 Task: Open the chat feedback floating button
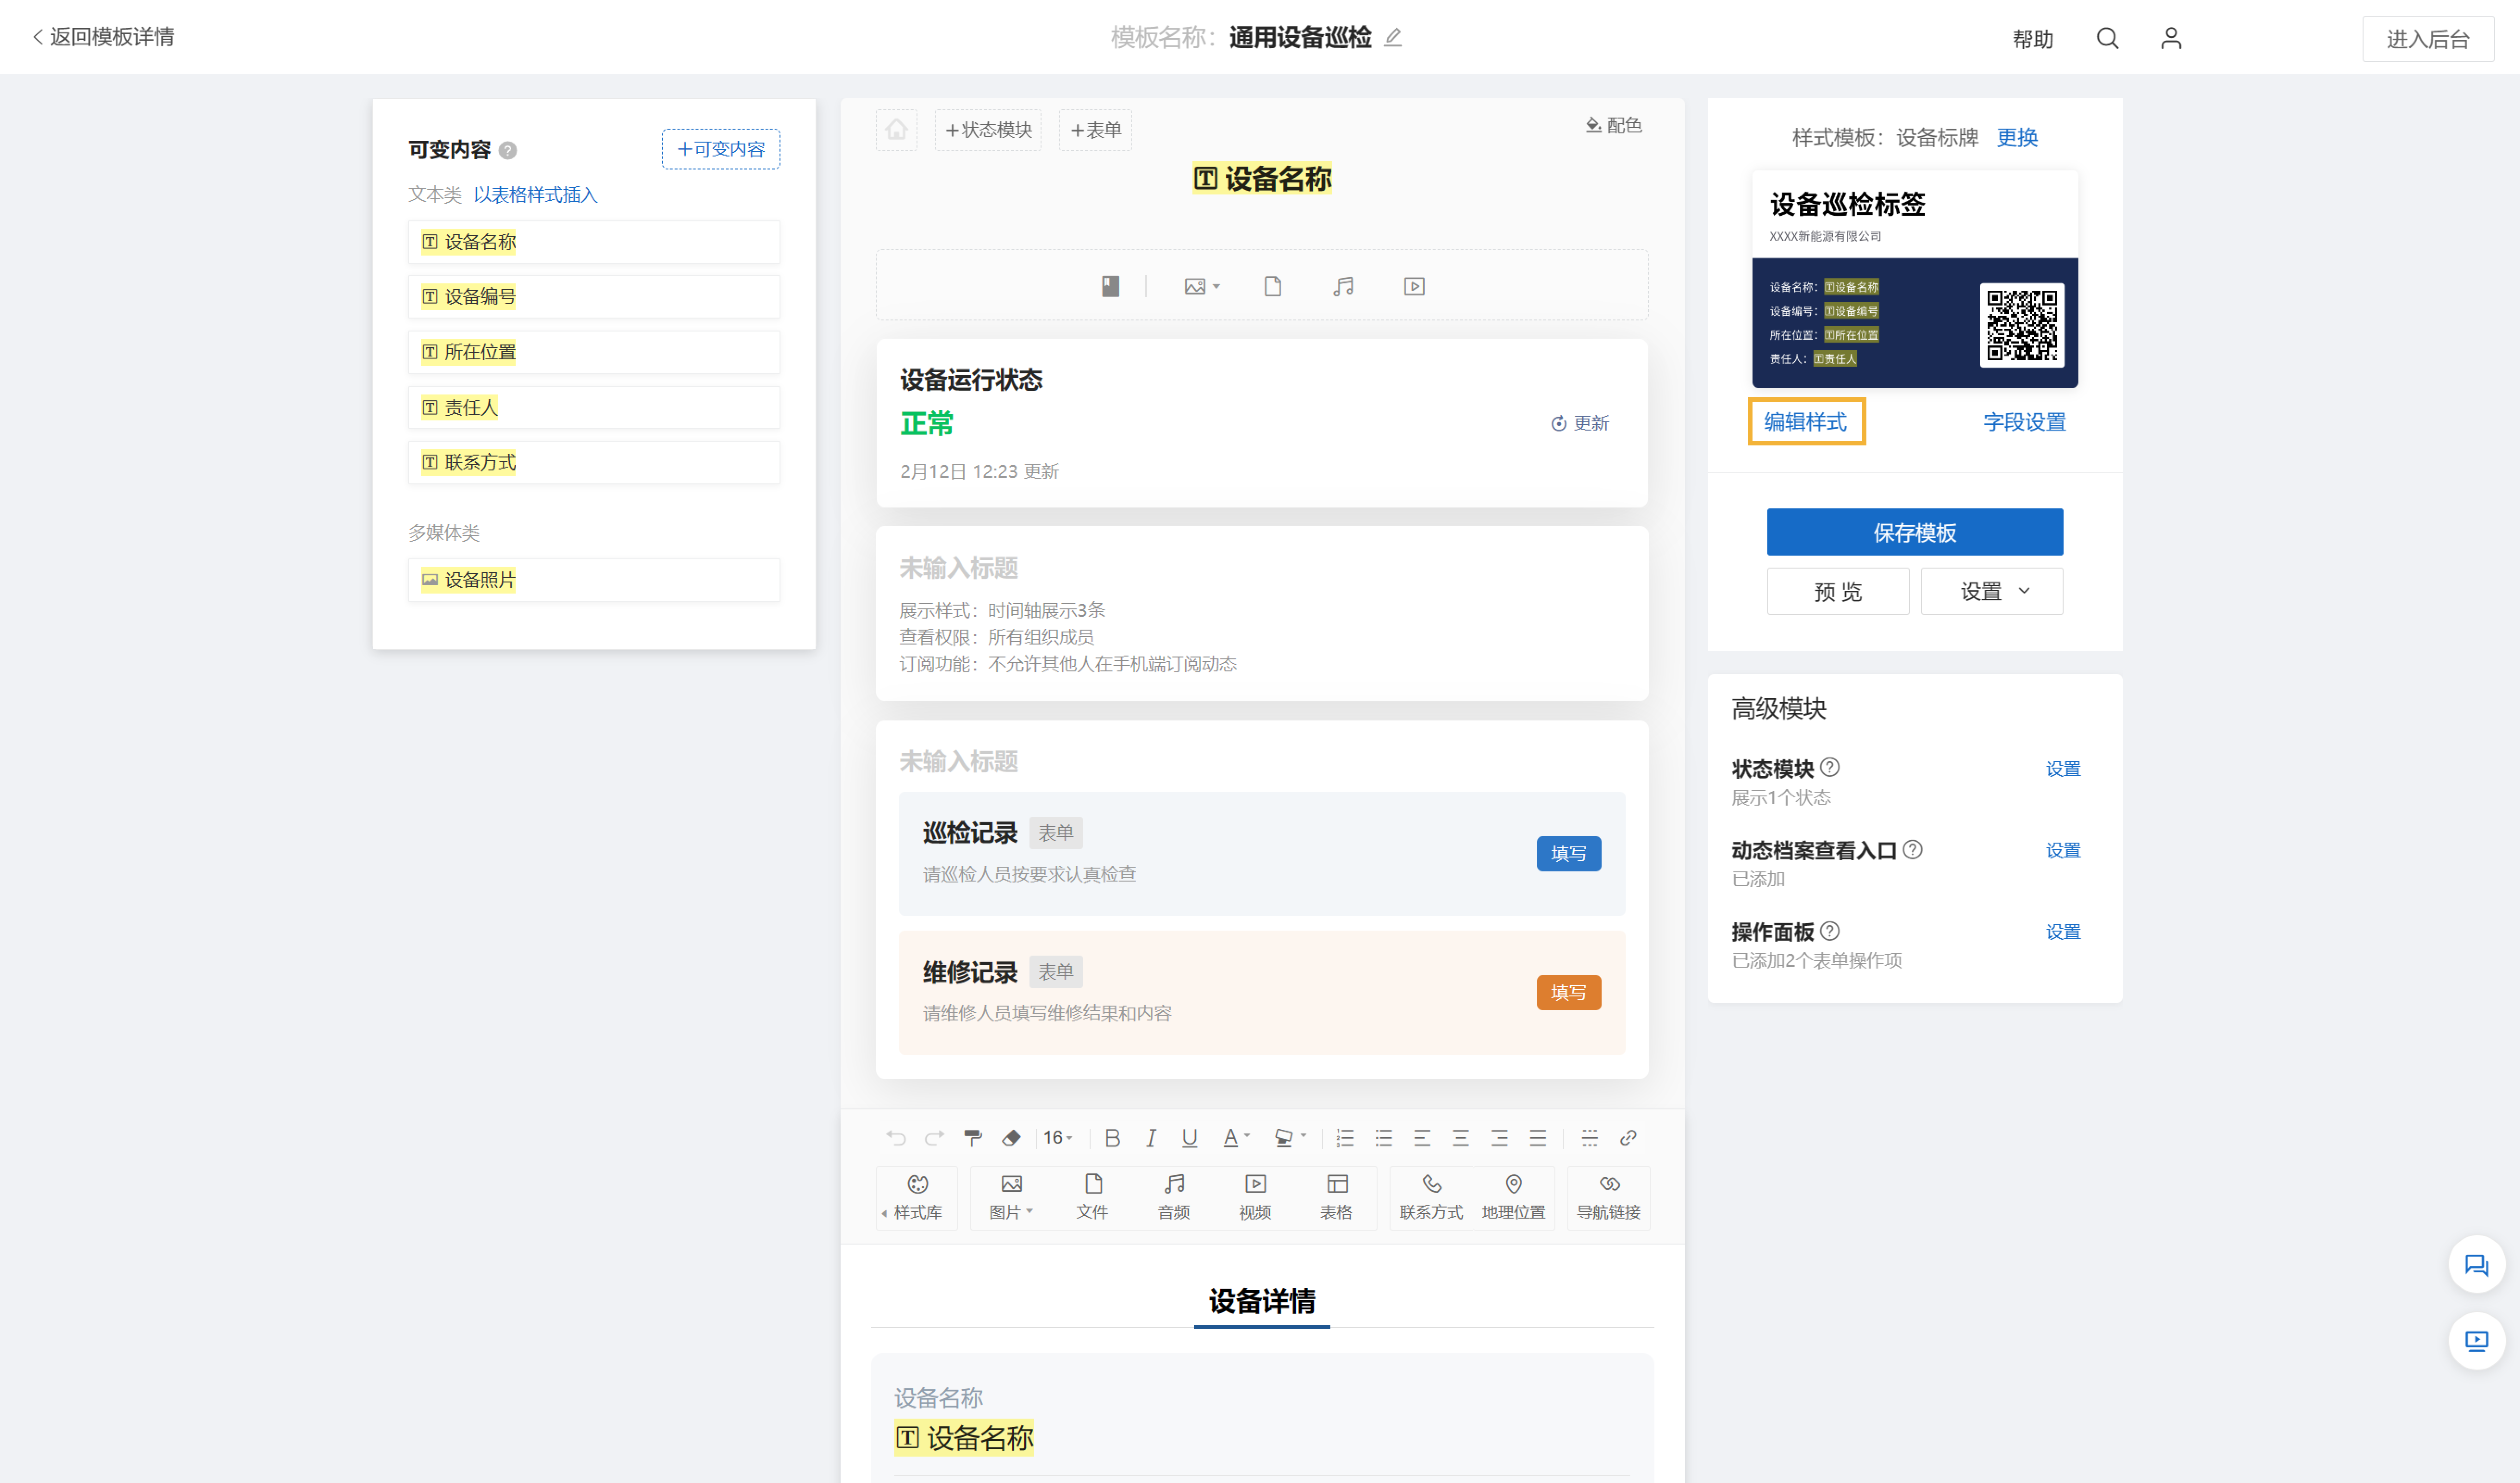(2476, 1266)
